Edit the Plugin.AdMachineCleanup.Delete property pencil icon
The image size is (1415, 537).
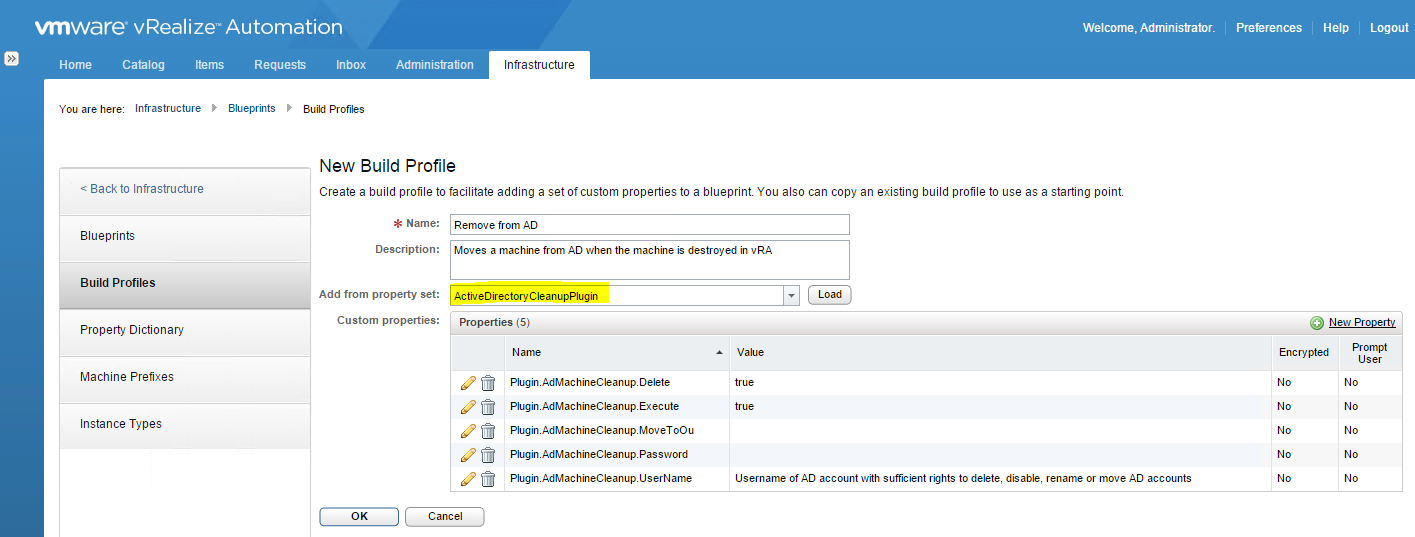pos(468,382)
